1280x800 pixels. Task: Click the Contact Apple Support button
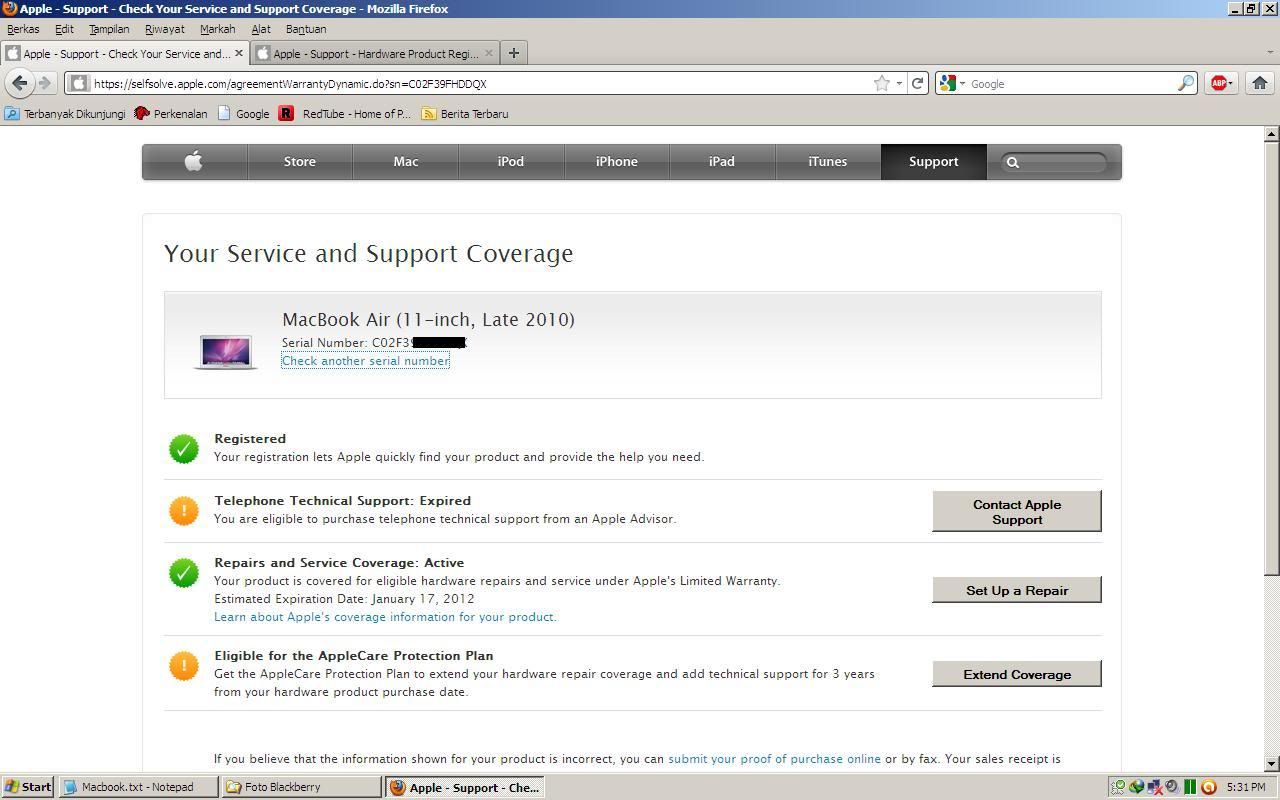1017,511
